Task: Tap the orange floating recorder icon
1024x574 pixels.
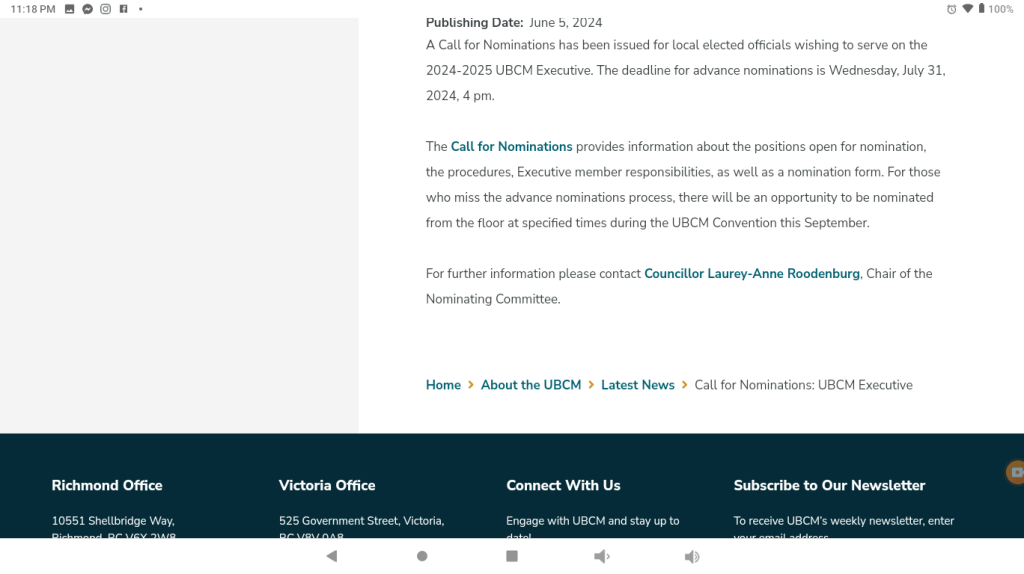Action: tap(1015, 472)
